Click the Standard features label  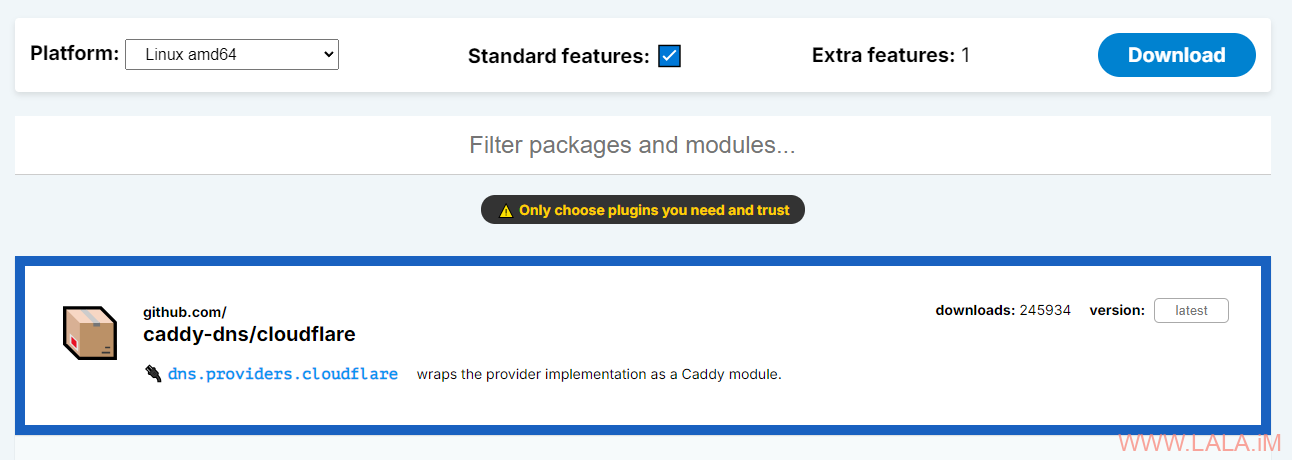pos(559,56)
